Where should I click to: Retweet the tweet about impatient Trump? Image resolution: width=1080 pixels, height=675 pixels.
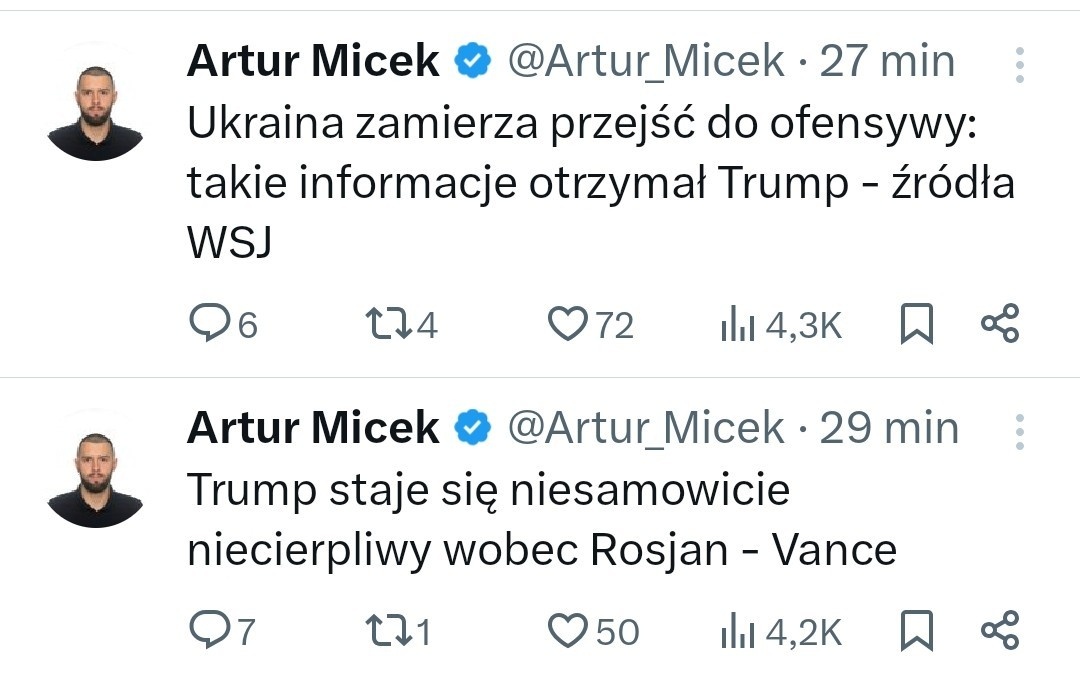pyautogui.click(x=384, y=630)
